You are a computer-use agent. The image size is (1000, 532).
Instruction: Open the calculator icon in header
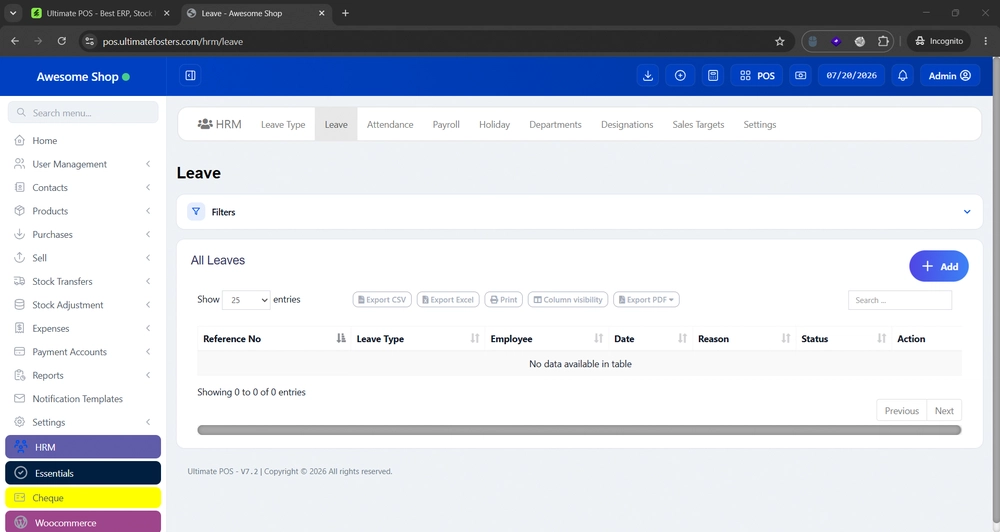[713, 75]
